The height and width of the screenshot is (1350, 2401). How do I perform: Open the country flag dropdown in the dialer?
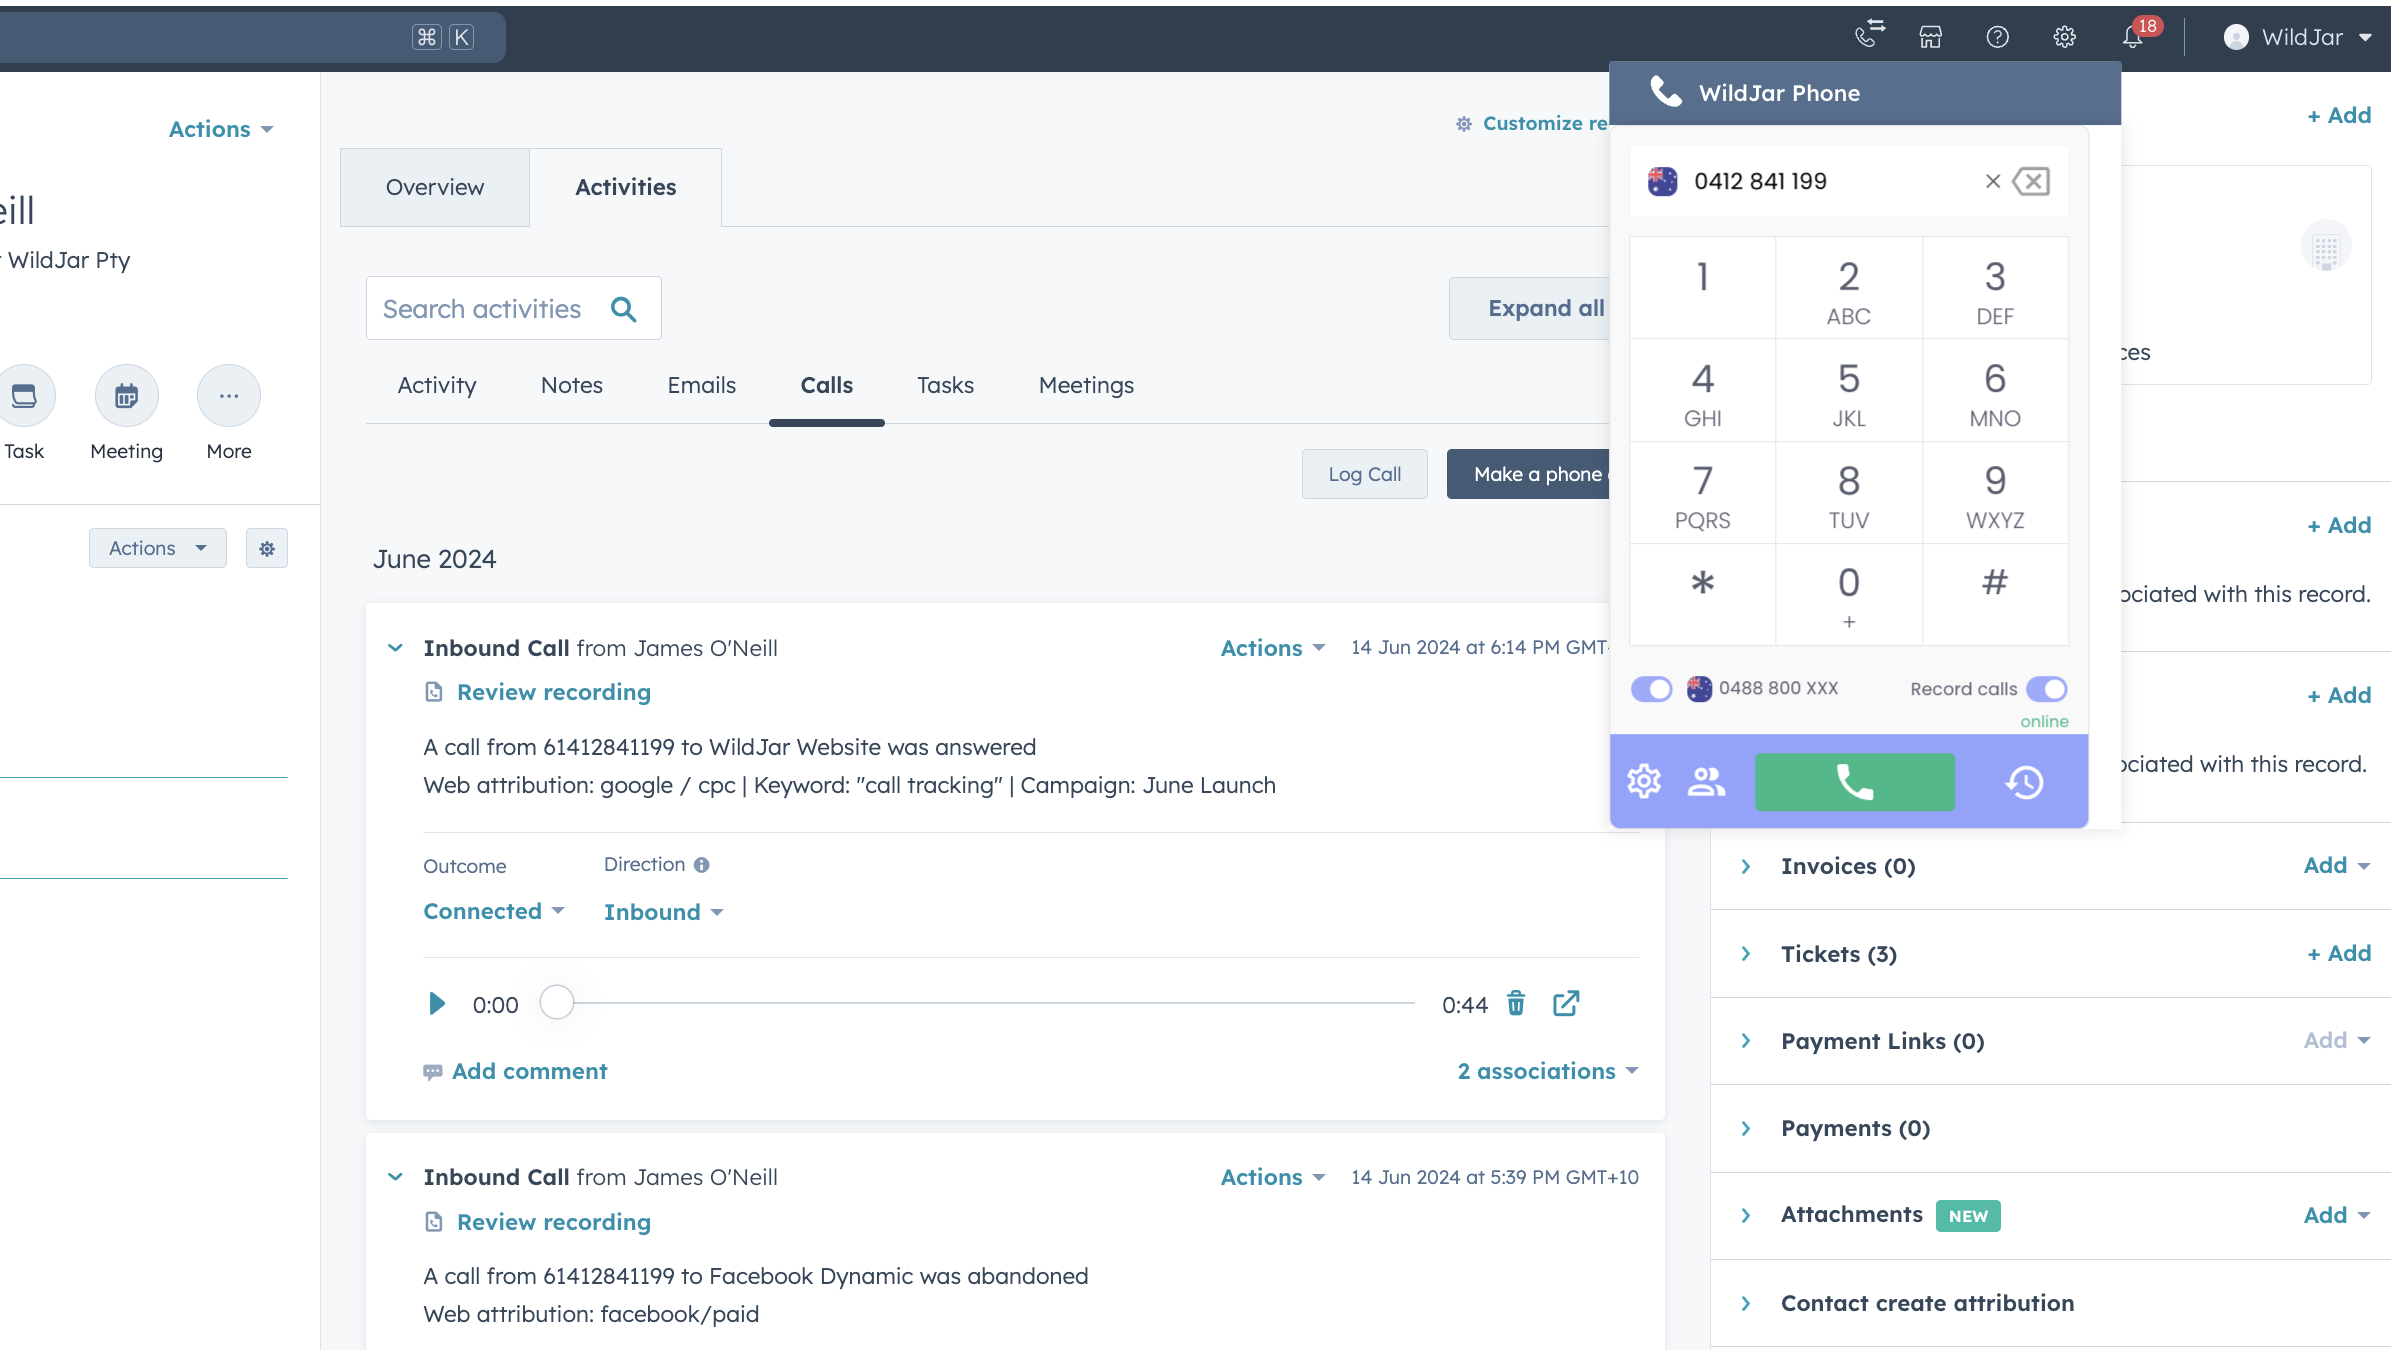pyautogui.click(x=1661, y=181)
